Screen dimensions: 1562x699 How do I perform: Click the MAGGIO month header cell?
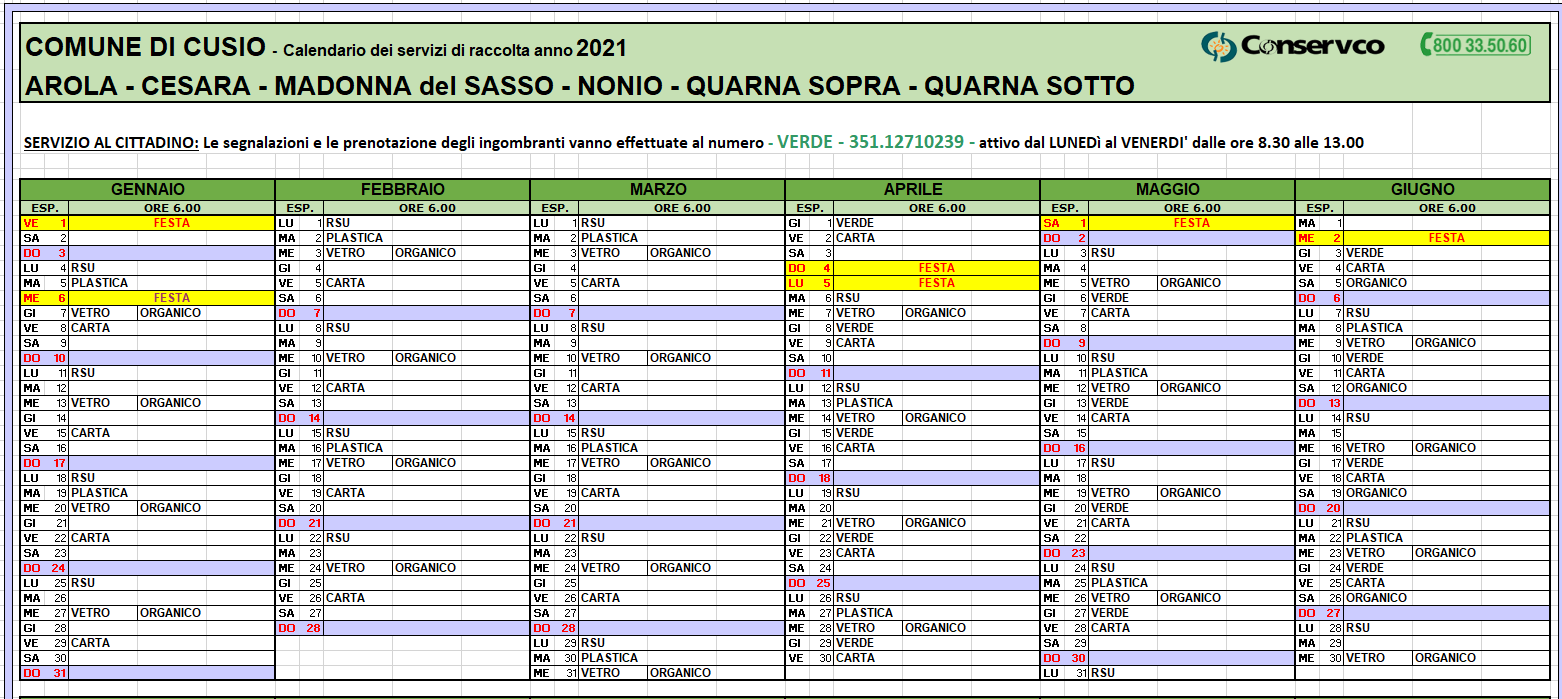tap(1167, 189)
